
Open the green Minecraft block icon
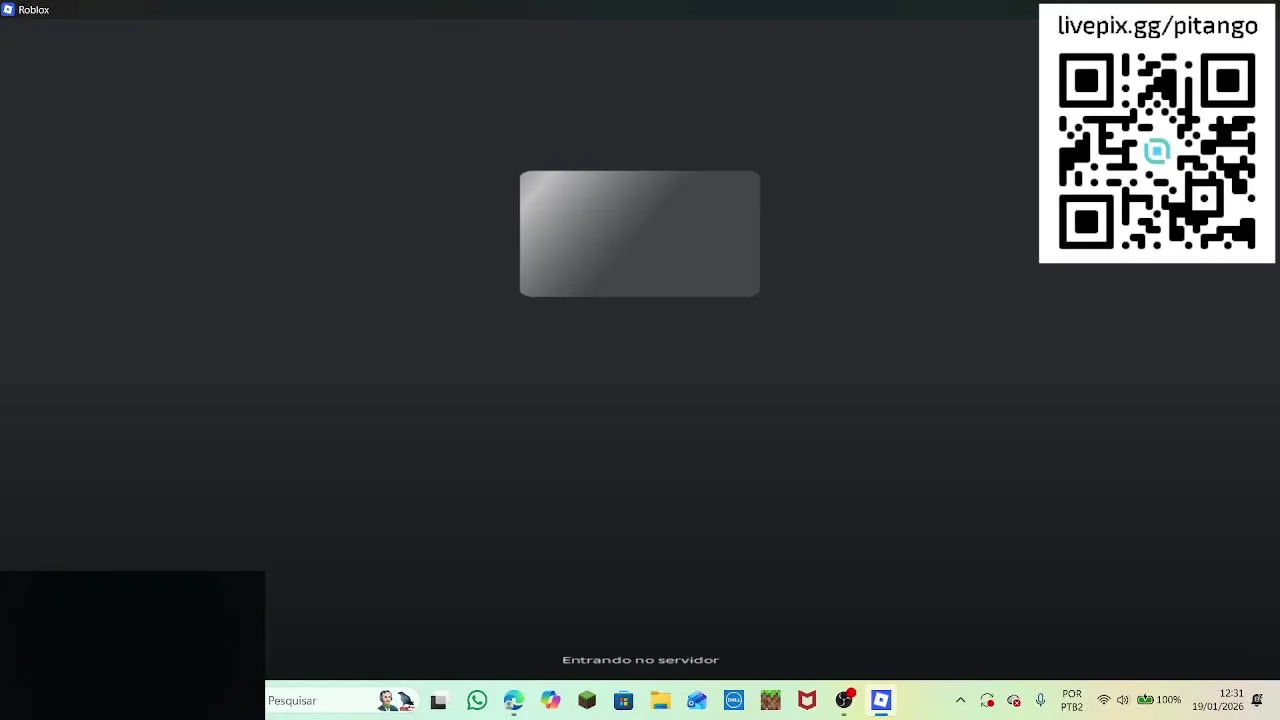point(587,701)
